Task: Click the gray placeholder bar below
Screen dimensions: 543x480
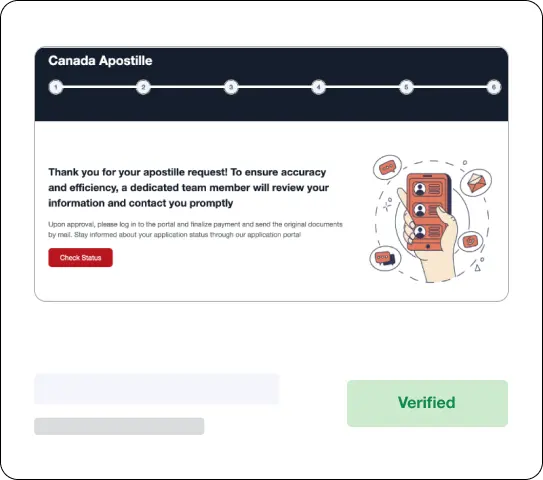Action: pos(119,426)
